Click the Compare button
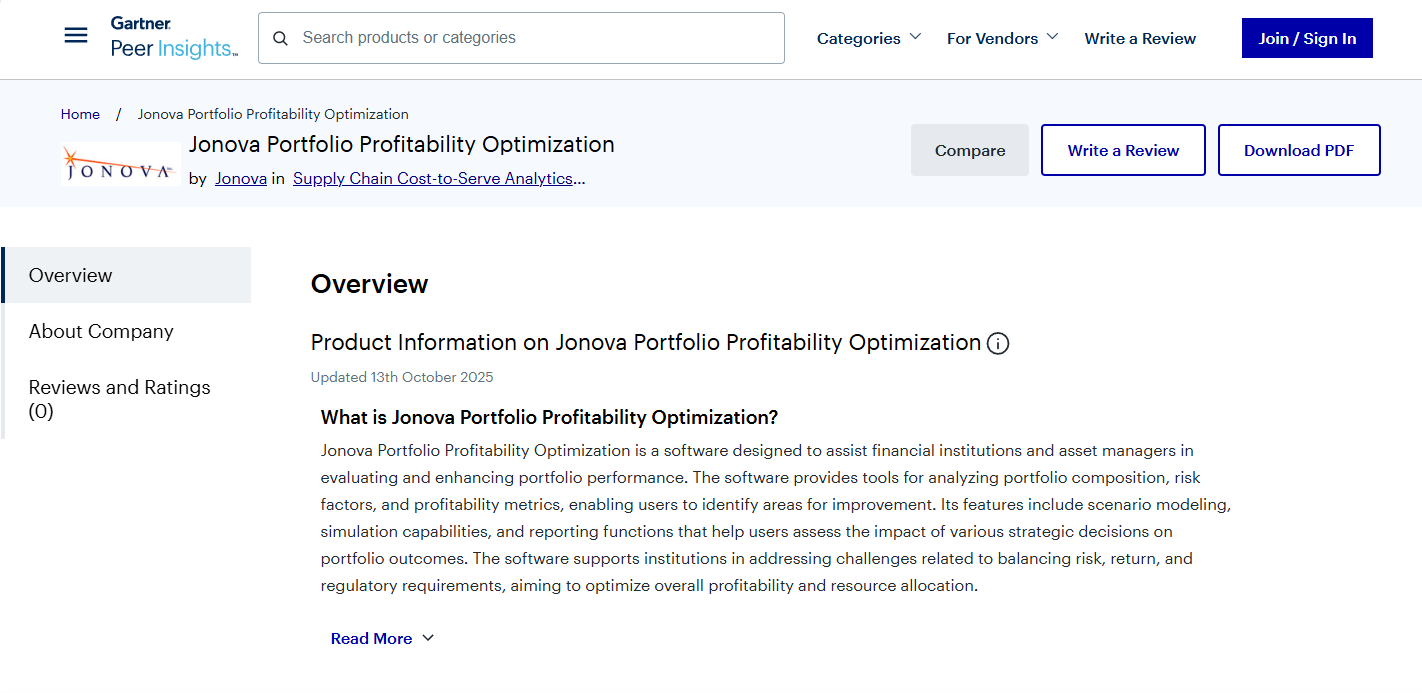The height and width of the screenshot is (693, 1422). (970, 150)
